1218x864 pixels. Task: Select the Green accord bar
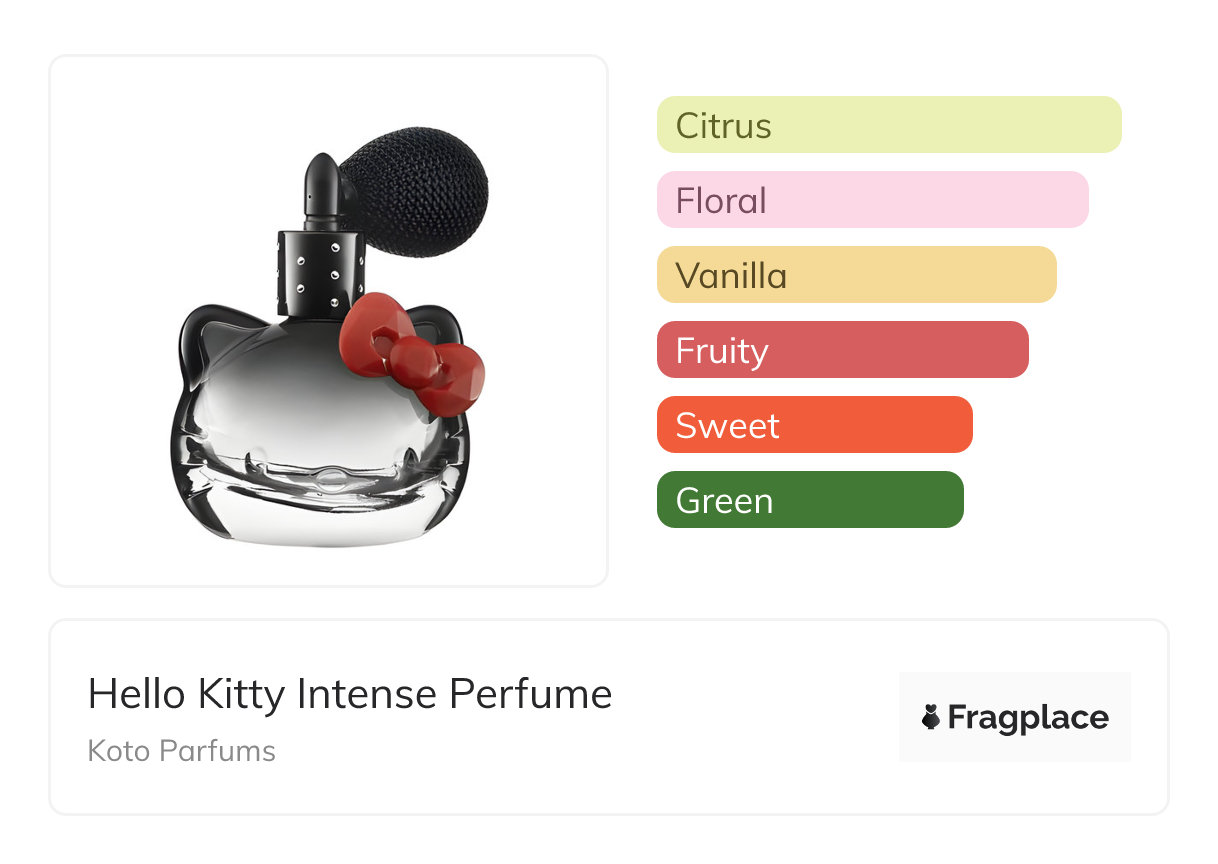[x=809, y=500]
